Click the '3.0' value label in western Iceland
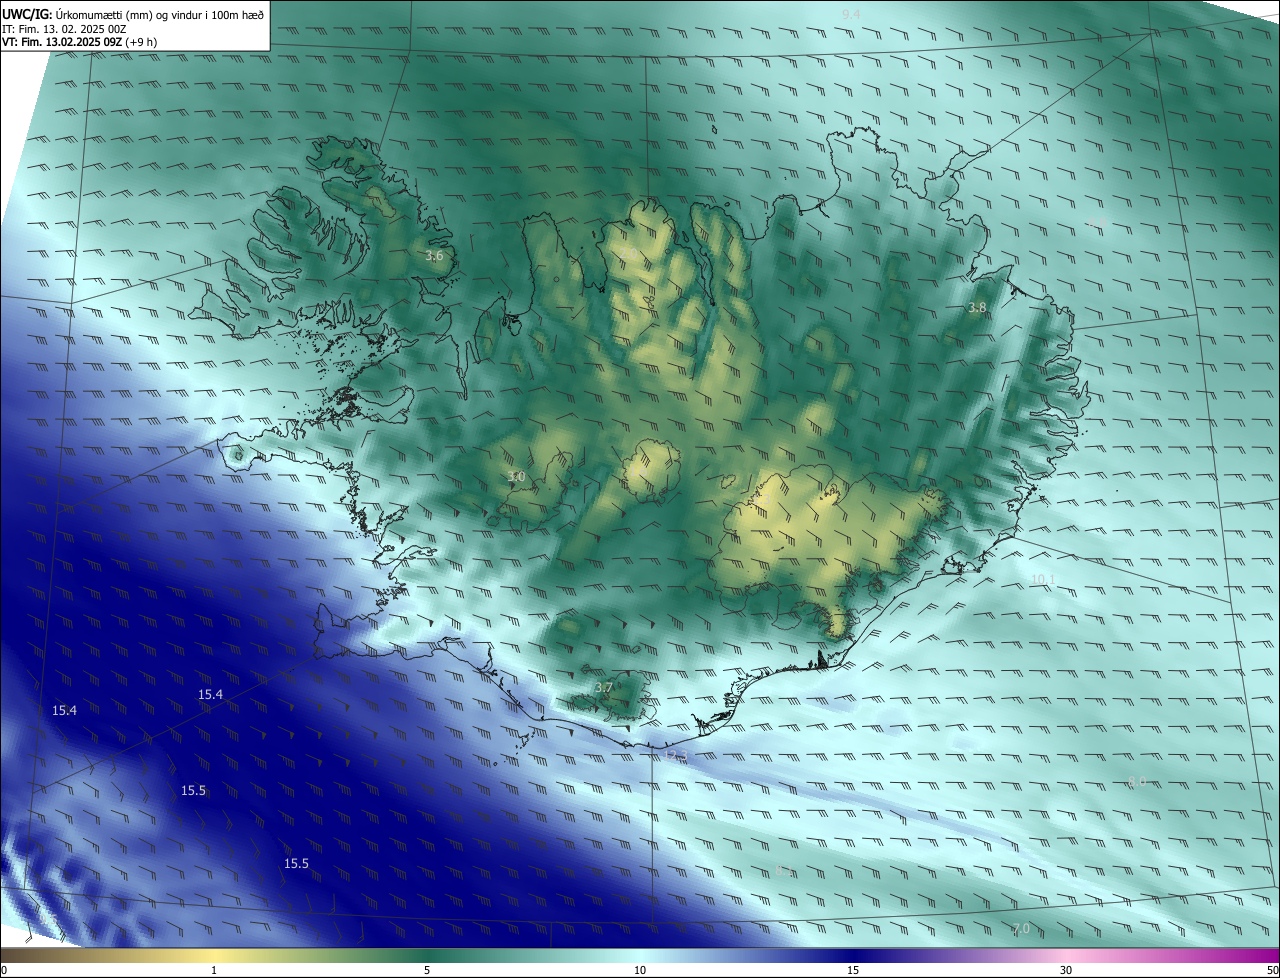Viewport: 1280px width, 978px height. [x=516, y=477]
